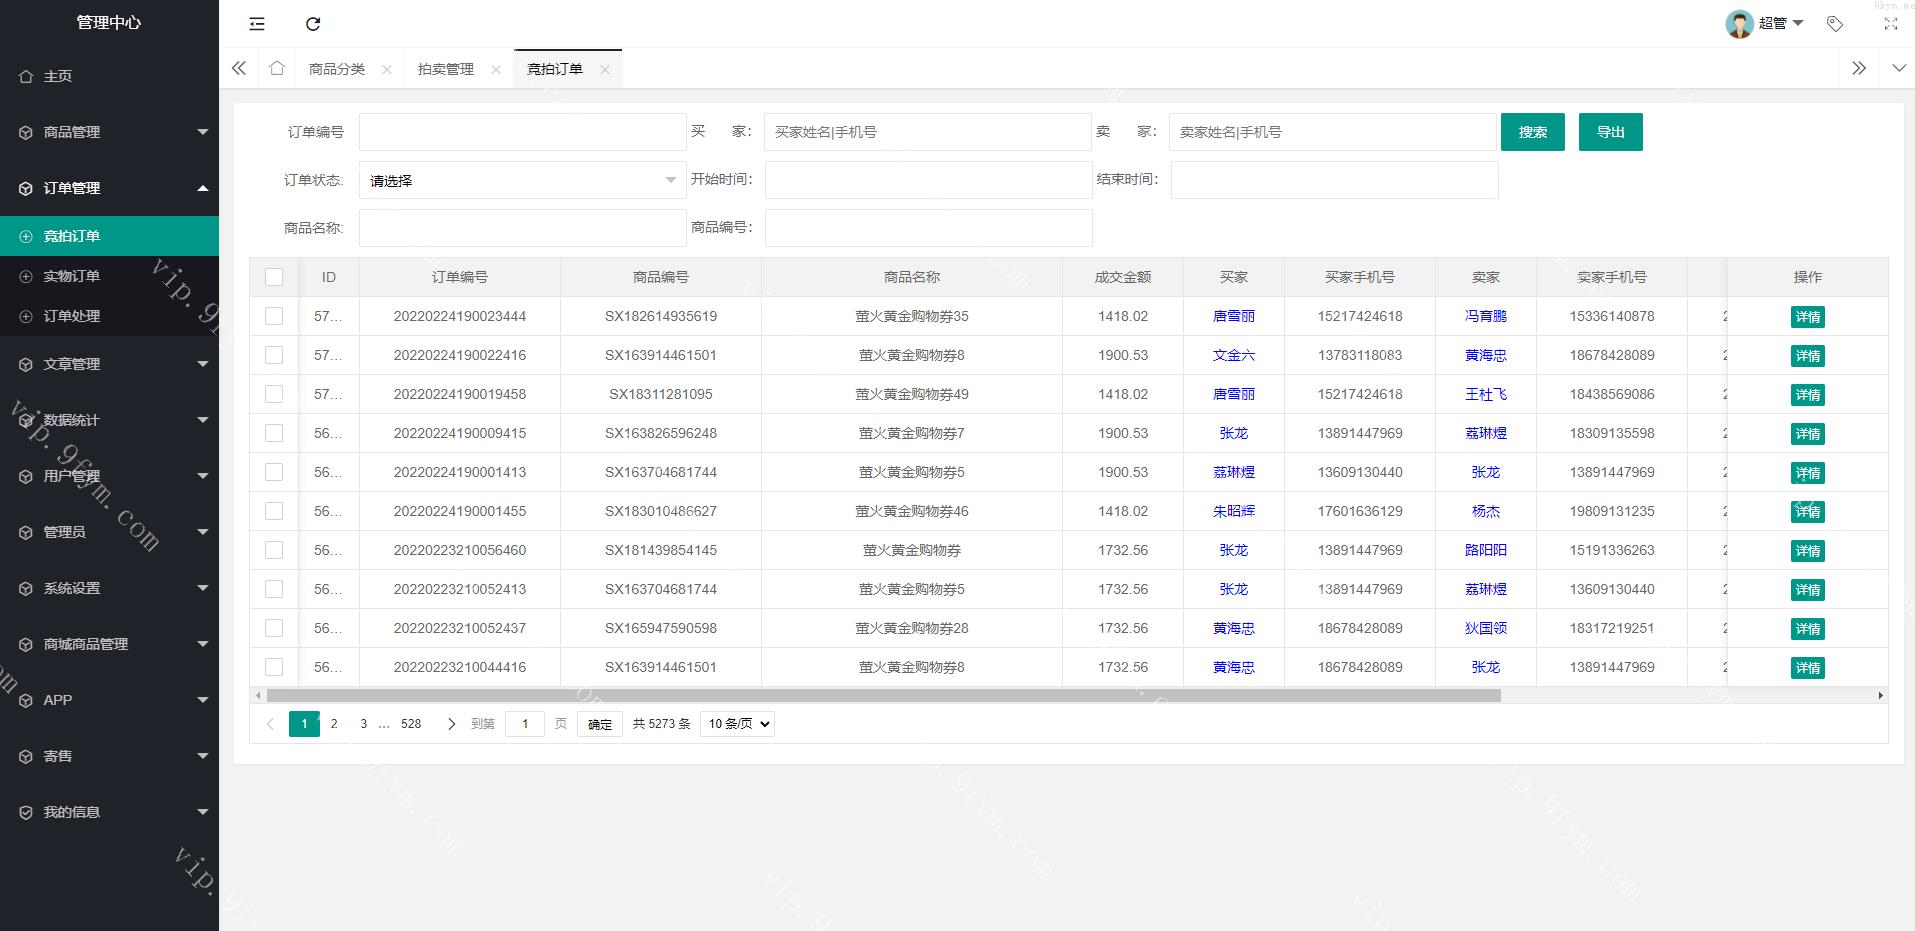Click the 搜索 button
1915x931 pixels.
point(1532,132)
